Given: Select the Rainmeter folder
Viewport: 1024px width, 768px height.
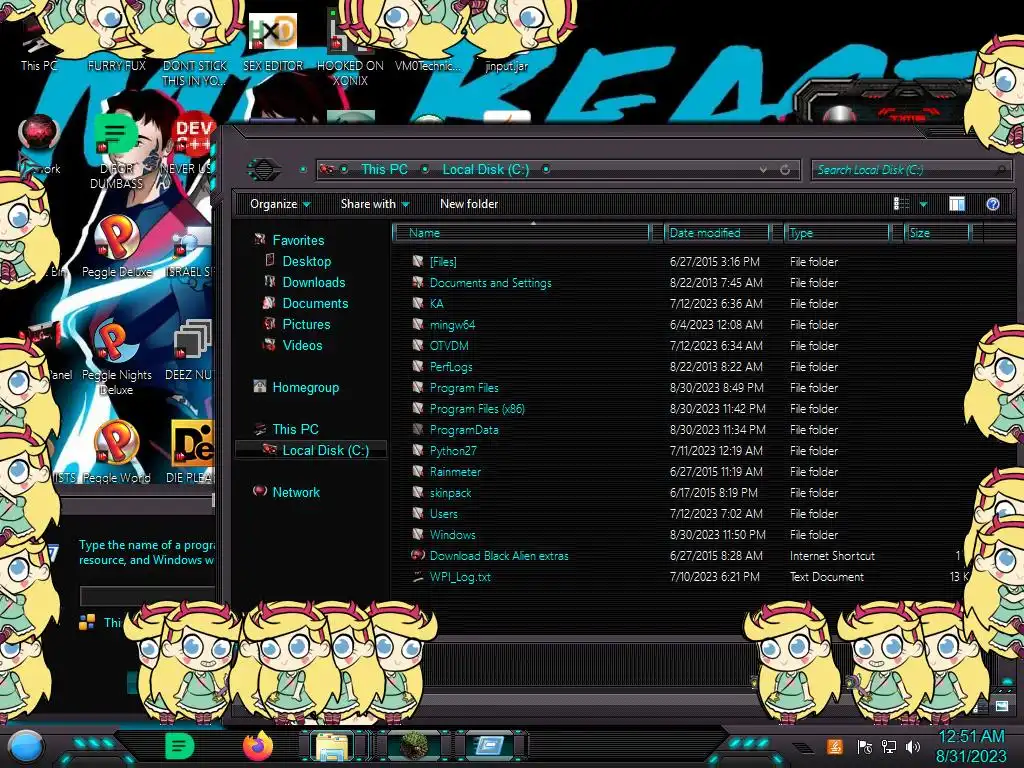Looking at the screenshot, I should tap(455, 472).
